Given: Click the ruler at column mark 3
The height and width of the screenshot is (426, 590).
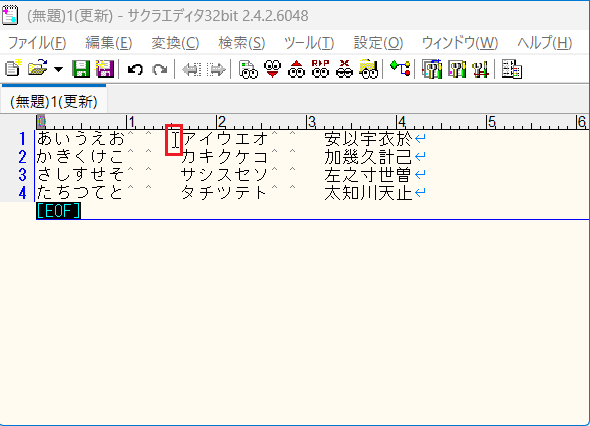Looking at the screenshot, I should [311, 122].
